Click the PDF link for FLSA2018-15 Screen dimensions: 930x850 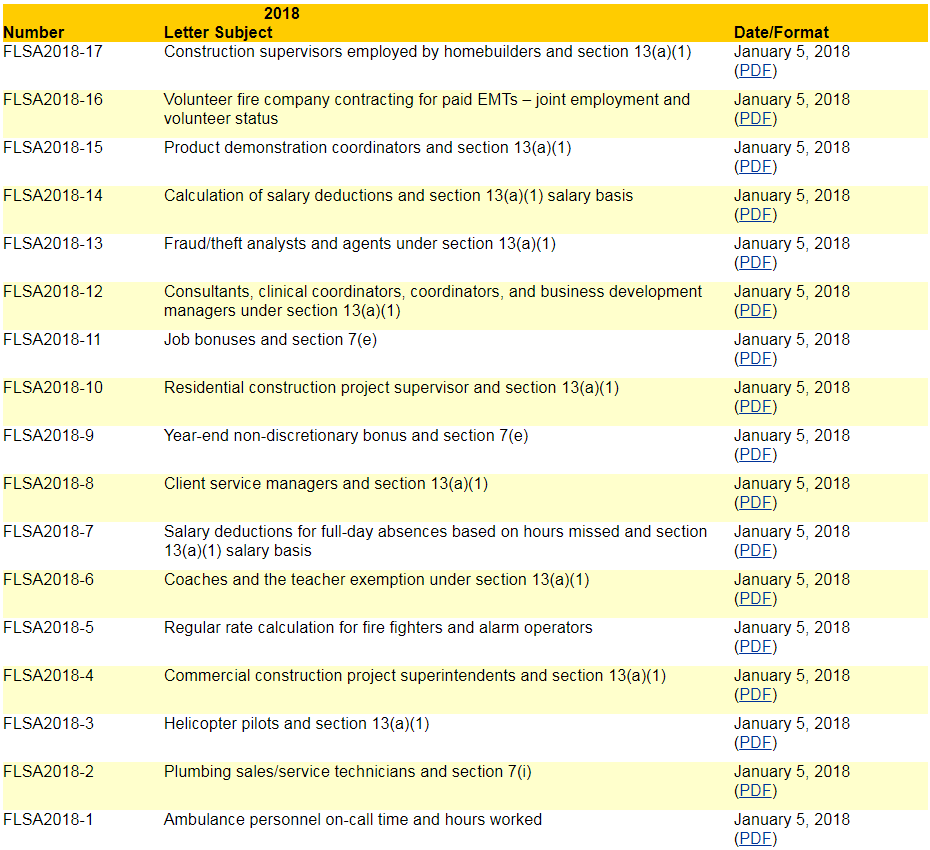click(755, 167)
